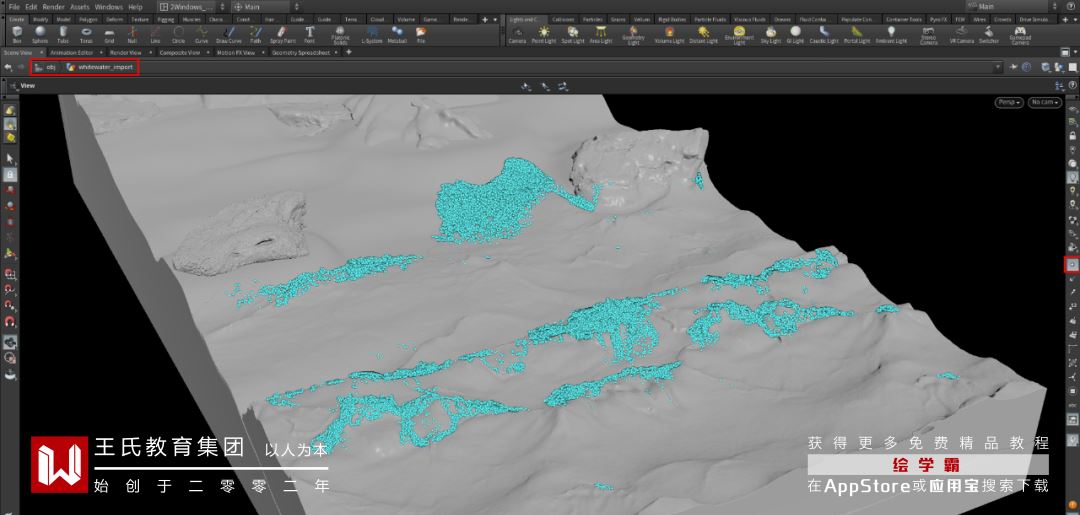Click the Torus shelf tool

tap(86, 34)
